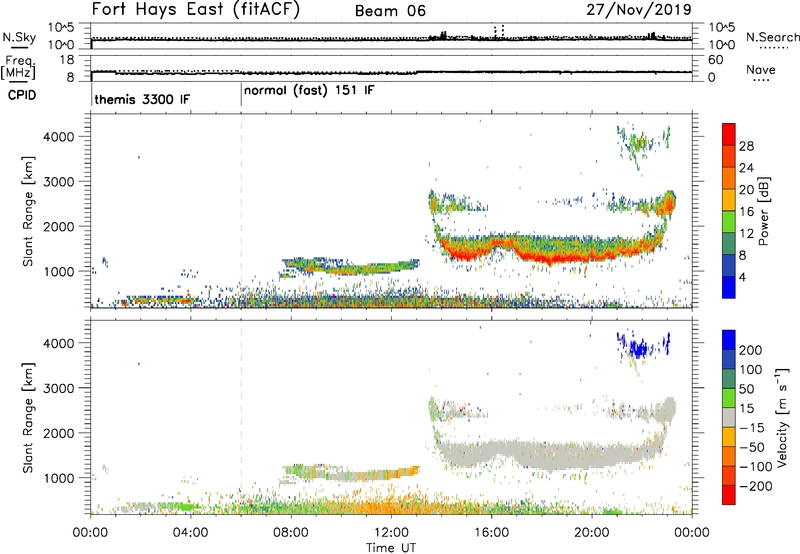Click the 'Freq. [MHz]' axis label

(x=18, y=68)
